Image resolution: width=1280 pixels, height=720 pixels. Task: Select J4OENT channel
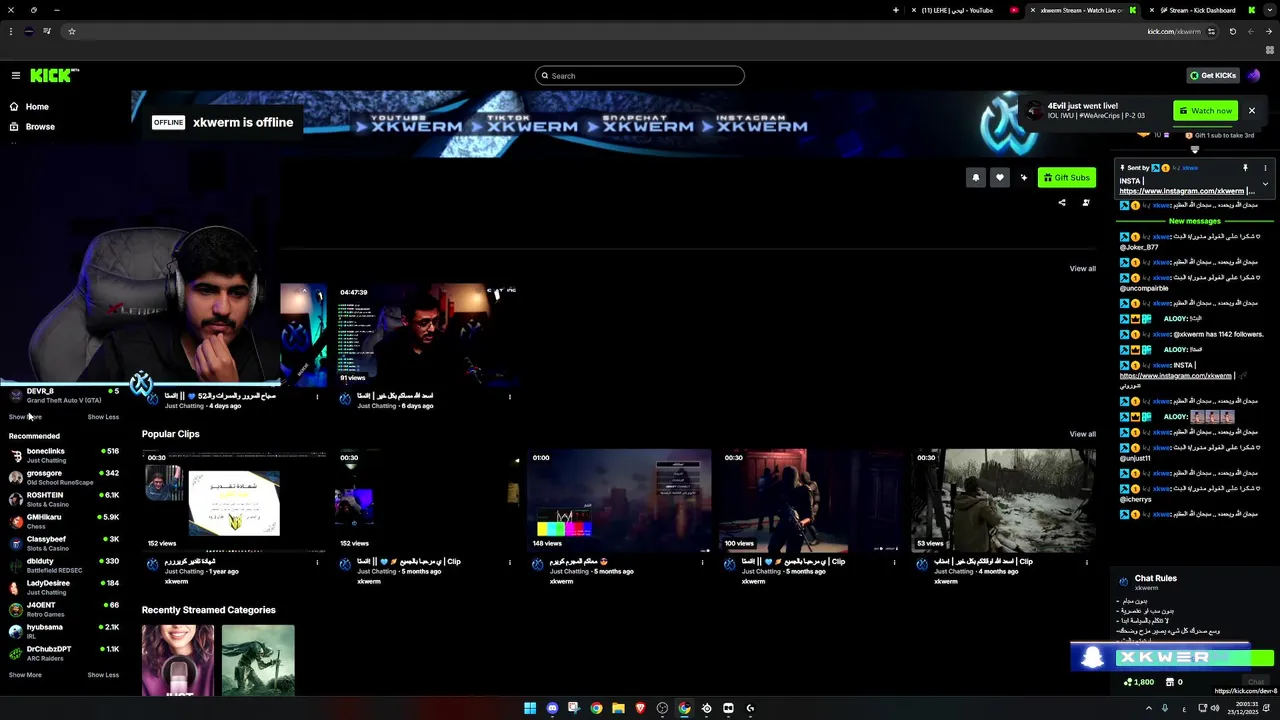tap(64, 609)
